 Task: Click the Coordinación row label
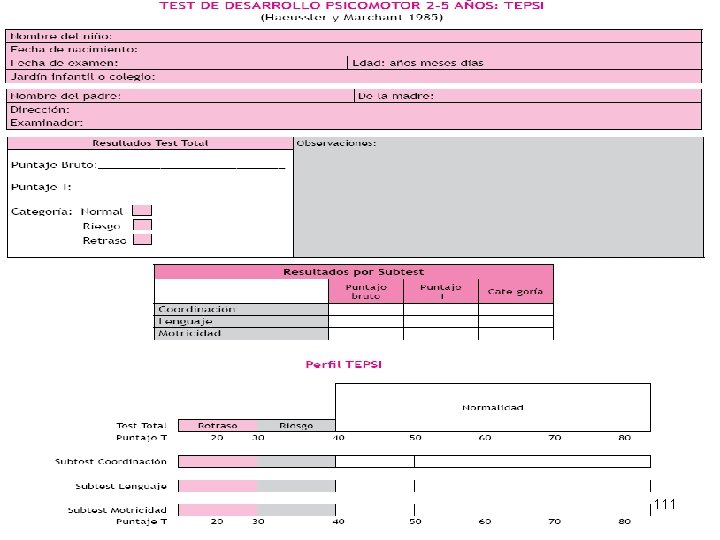point(241,309)
